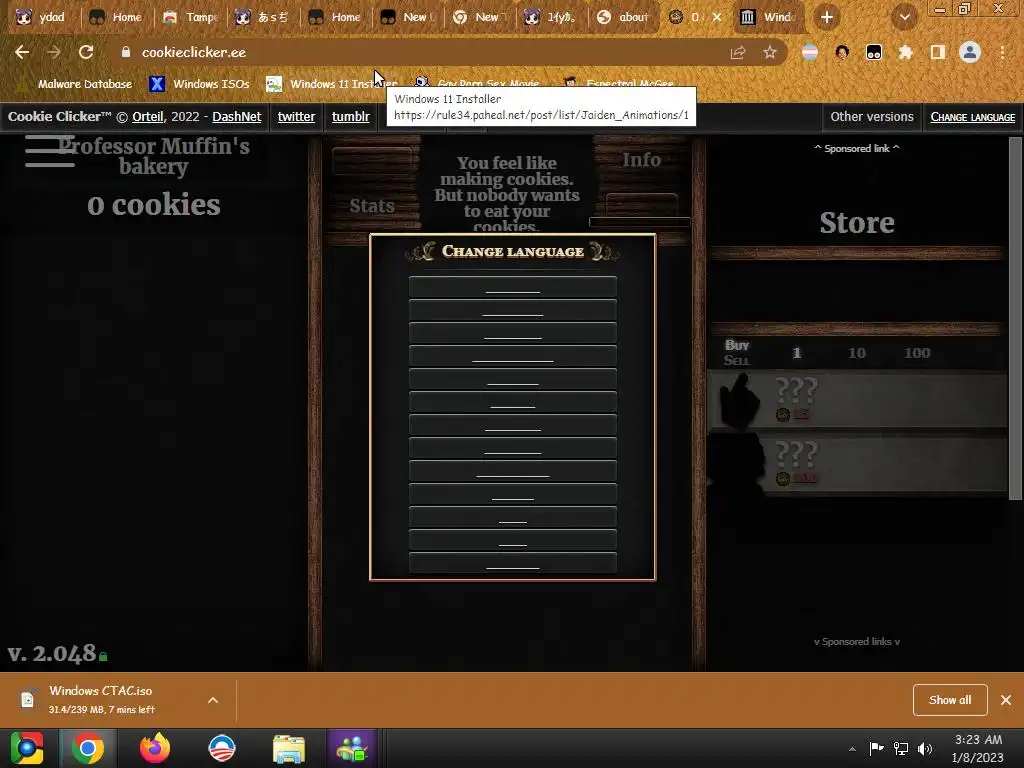Set store bulk amount to 10
Viewport: 1024px width, 768px height.
[856, 353]
